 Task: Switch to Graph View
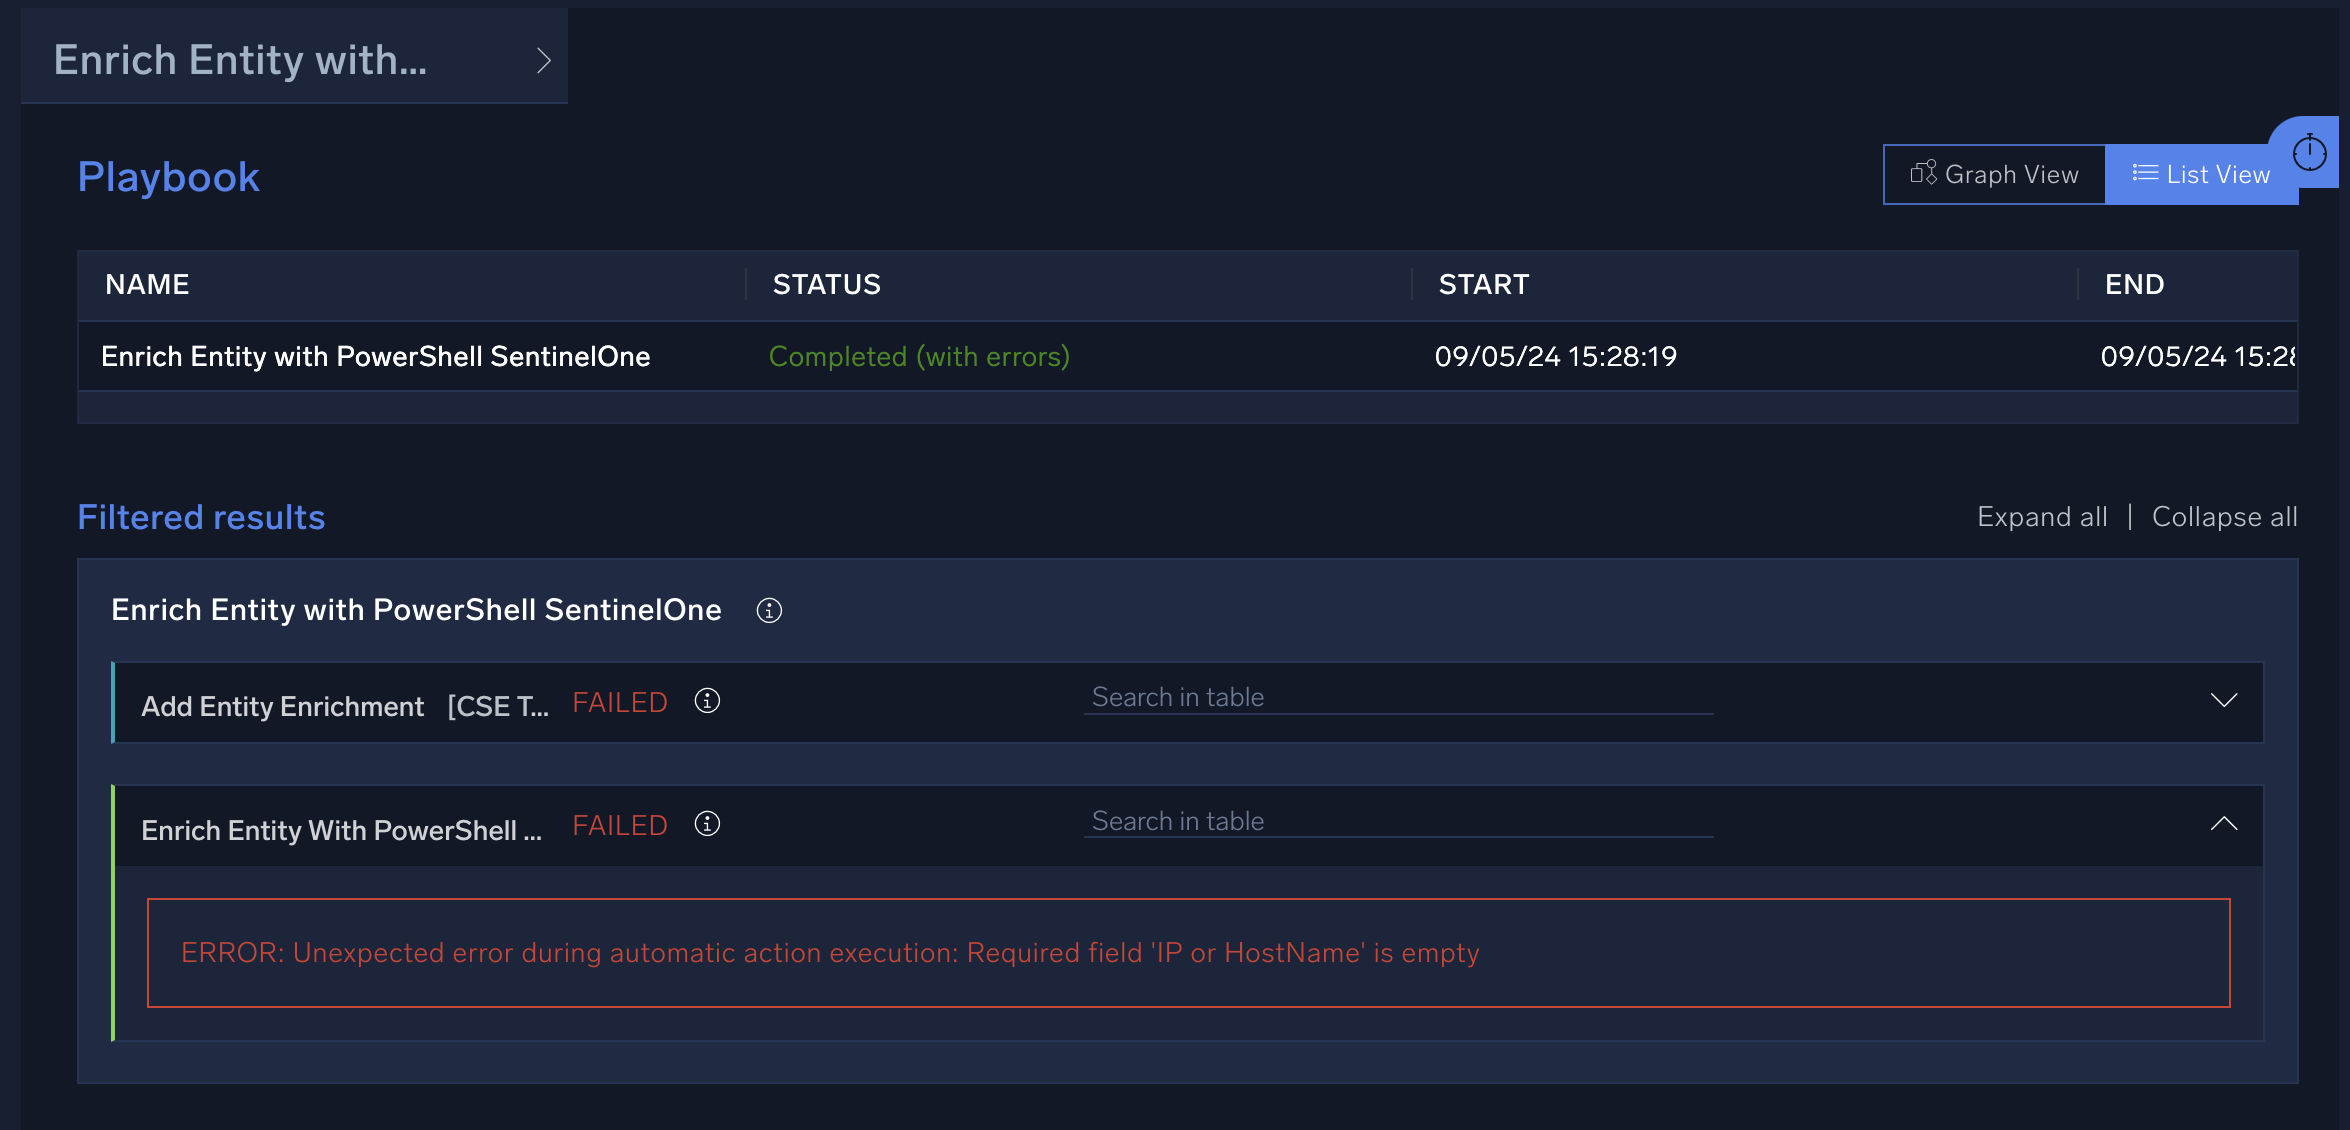click(x=1994, y=175)
